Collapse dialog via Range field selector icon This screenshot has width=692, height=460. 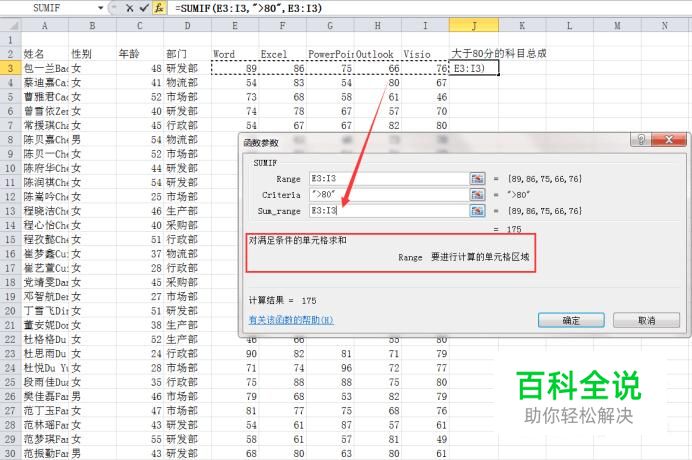coord(477,178)
